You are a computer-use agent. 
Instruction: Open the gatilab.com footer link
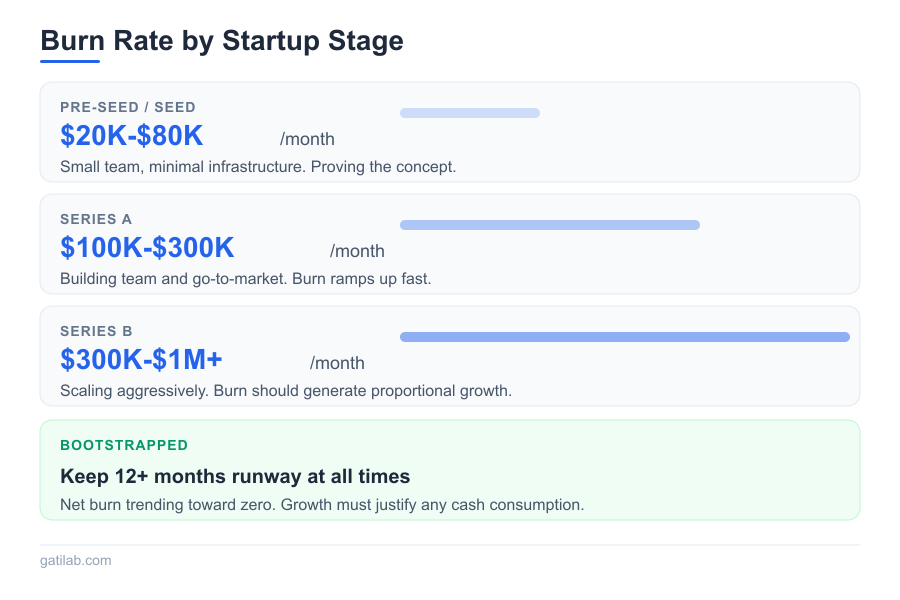coord(76,560)
